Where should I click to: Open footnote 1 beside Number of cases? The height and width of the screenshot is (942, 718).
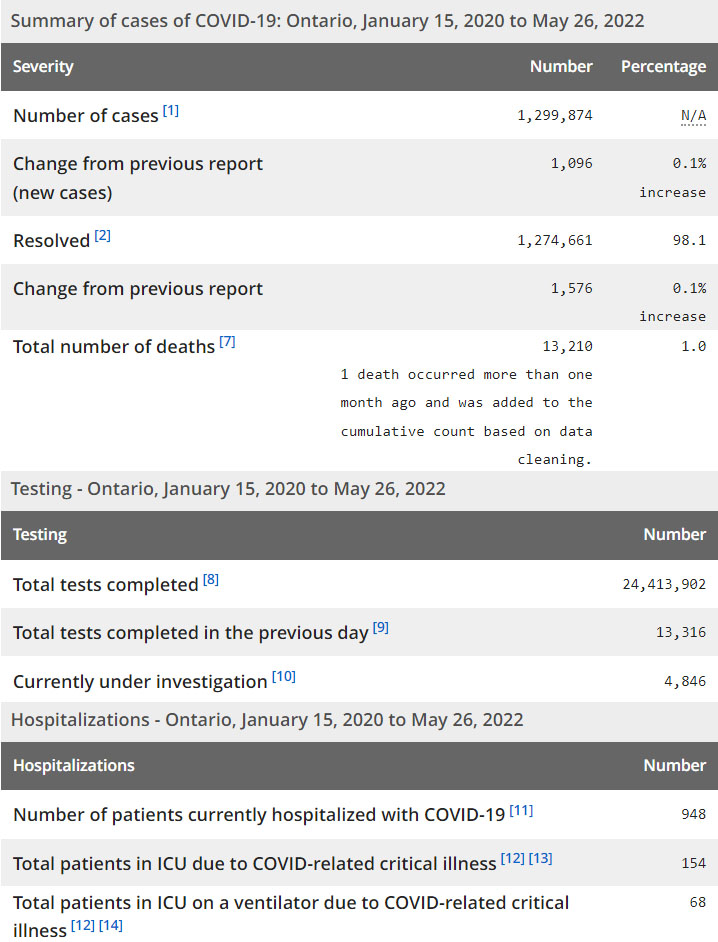171,111
